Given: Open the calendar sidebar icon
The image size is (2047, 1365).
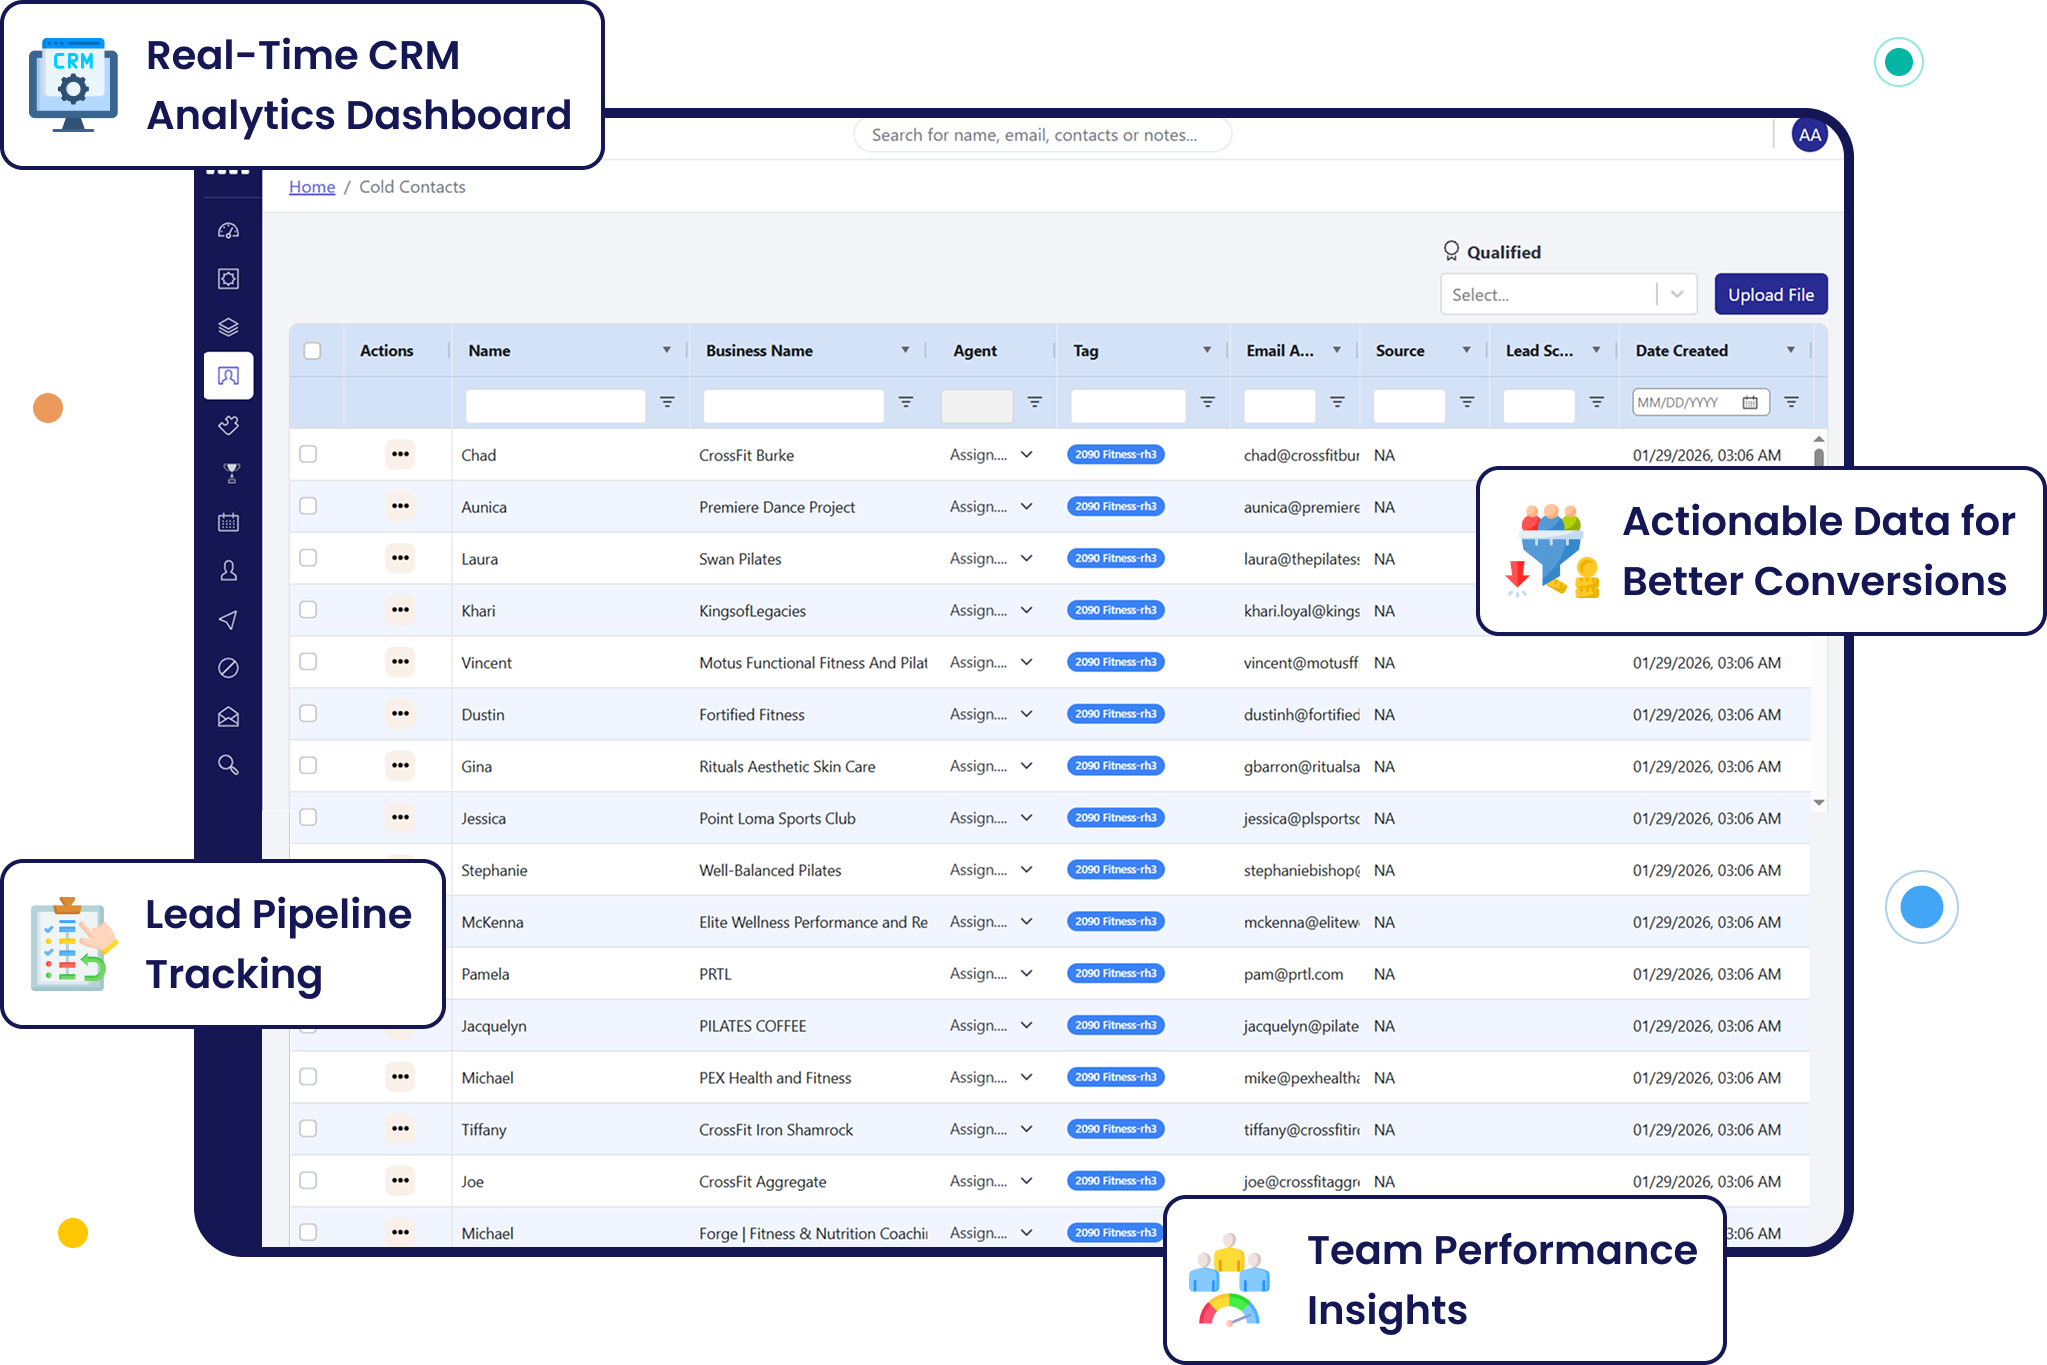Looking at the screenshot, I should pyautogui.click(x=228, y=522).
